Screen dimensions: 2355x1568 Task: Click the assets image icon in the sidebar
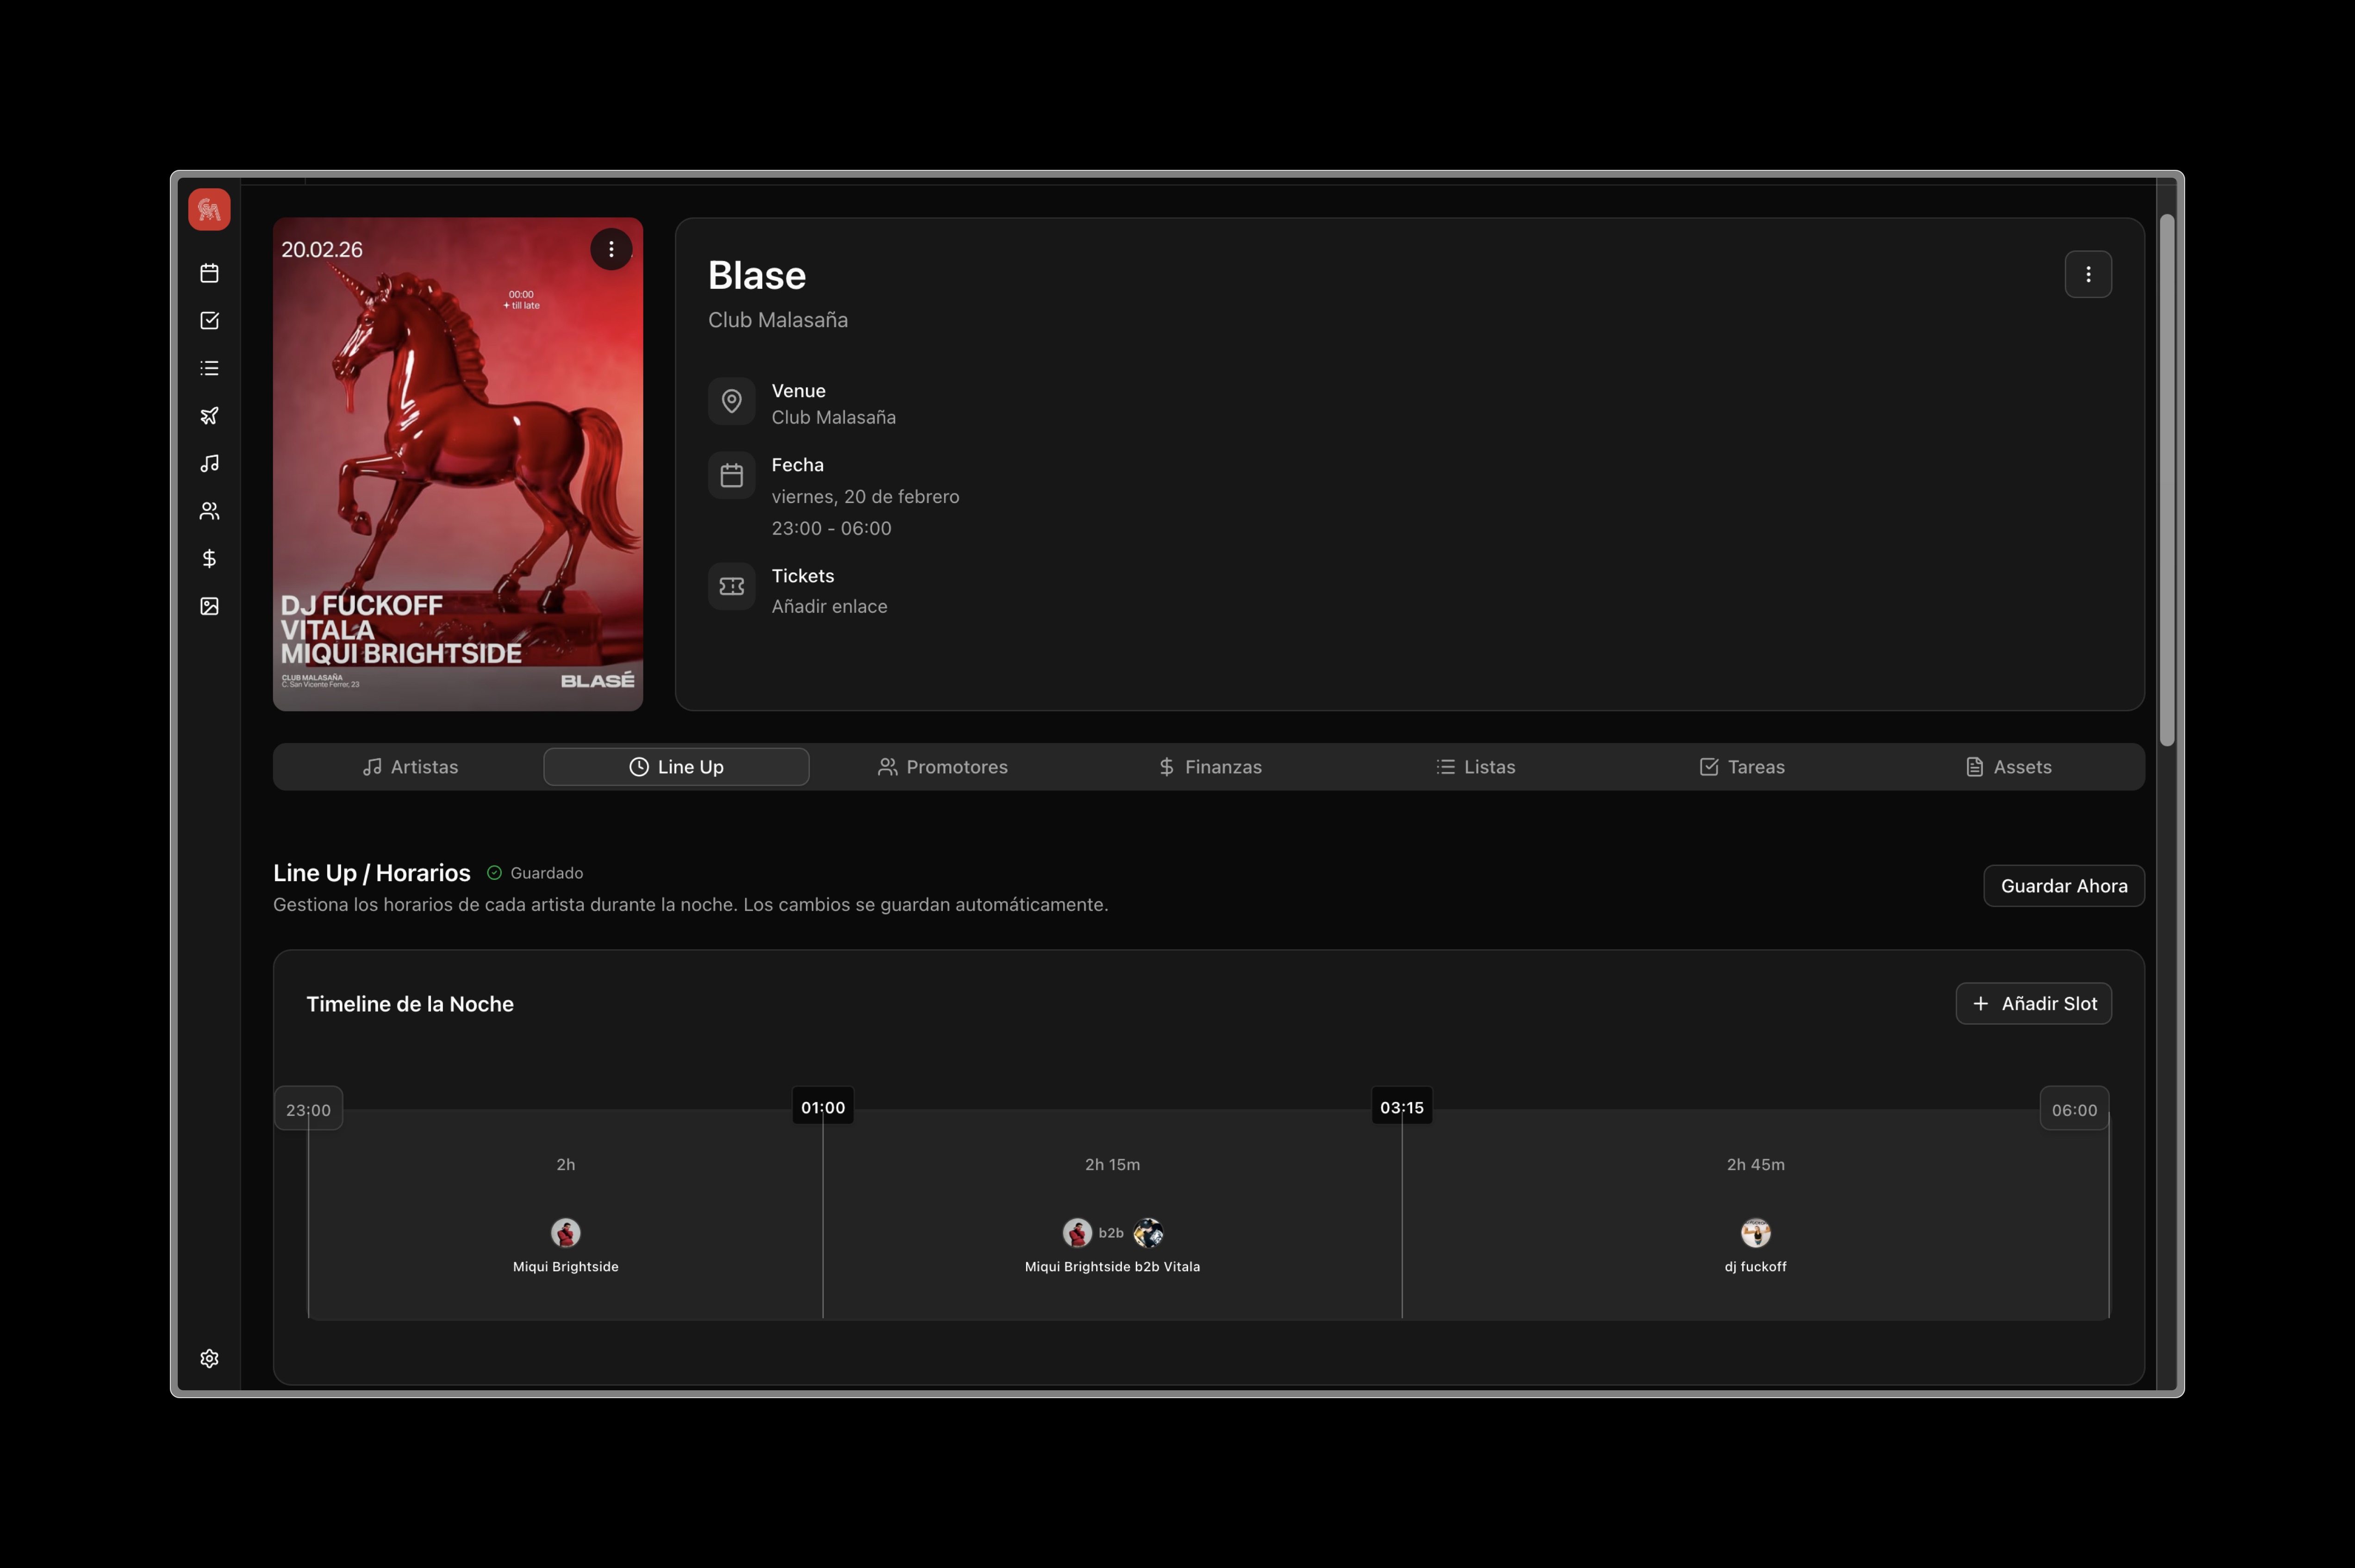[x=209, y=605]
